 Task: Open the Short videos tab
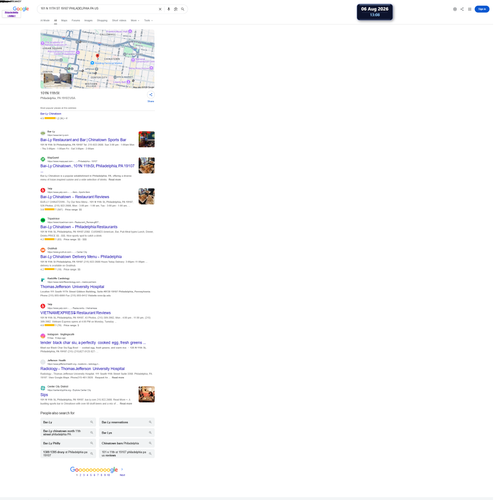pyautogui.click(x=119, y=20)
